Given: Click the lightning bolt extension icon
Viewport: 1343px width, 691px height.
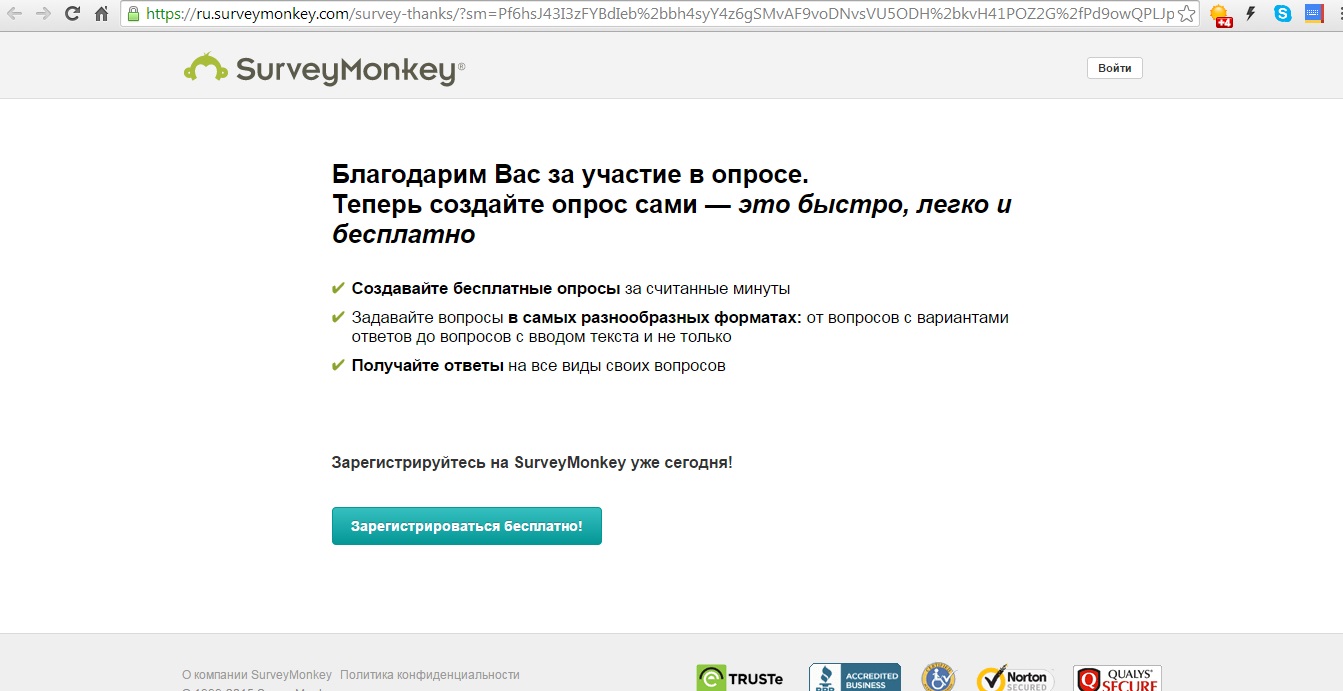Looking at the screenshot, I should coord(1250,14).
